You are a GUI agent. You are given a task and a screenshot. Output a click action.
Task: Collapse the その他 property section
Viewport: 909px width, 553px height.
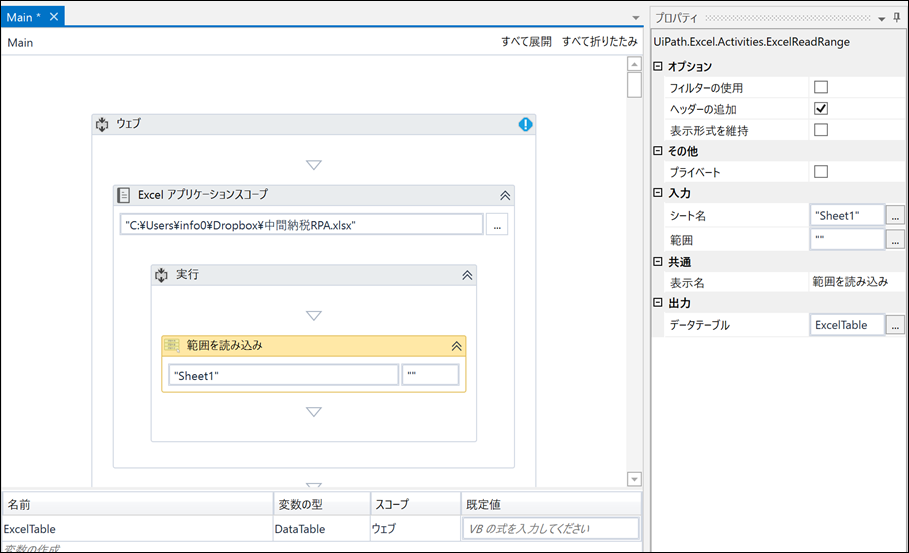tap(658, 151)
